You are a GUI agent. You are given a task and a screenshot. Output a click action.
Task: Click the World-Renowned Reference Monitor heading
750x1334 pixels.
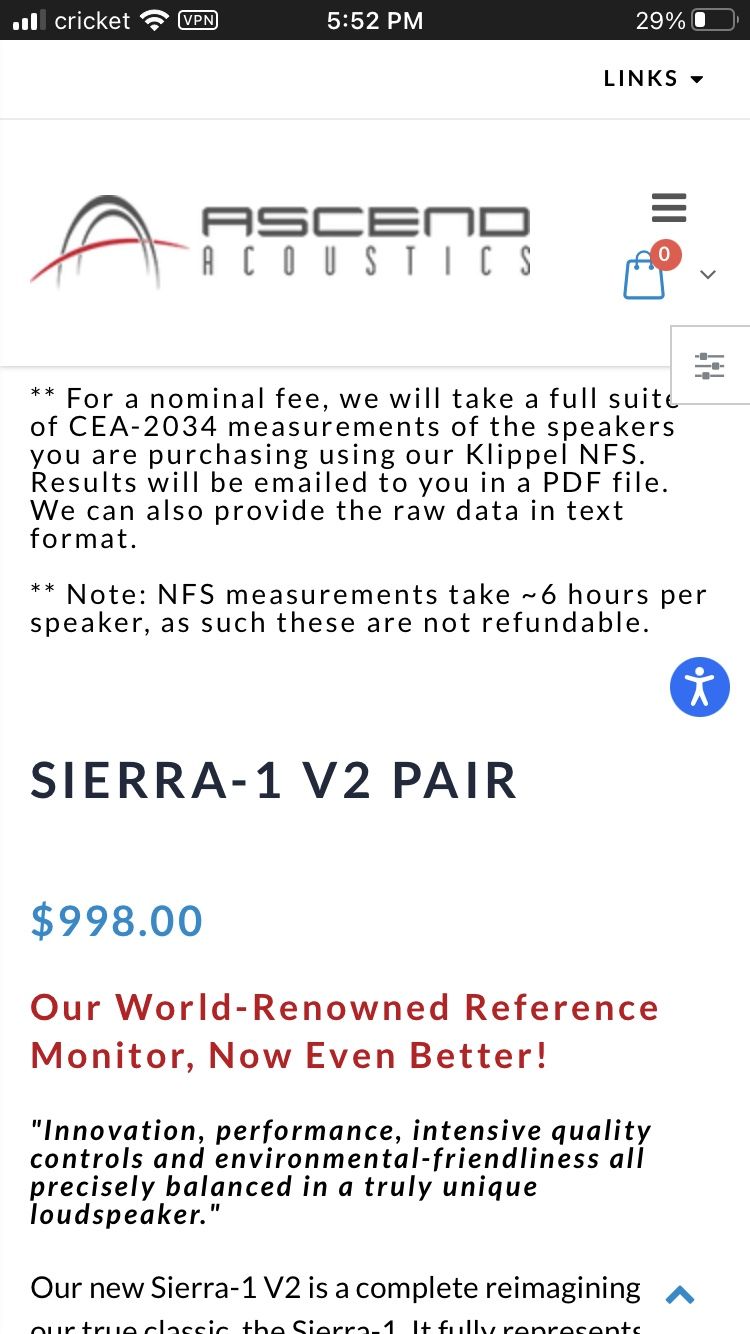(345, 1031)
